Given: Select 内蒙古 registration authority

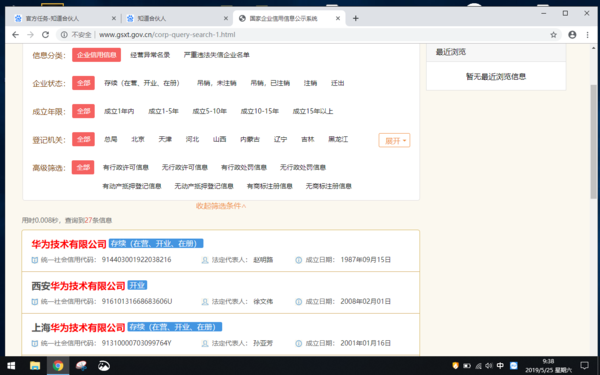Looking at the screenshot, I should tap(250, 139).
